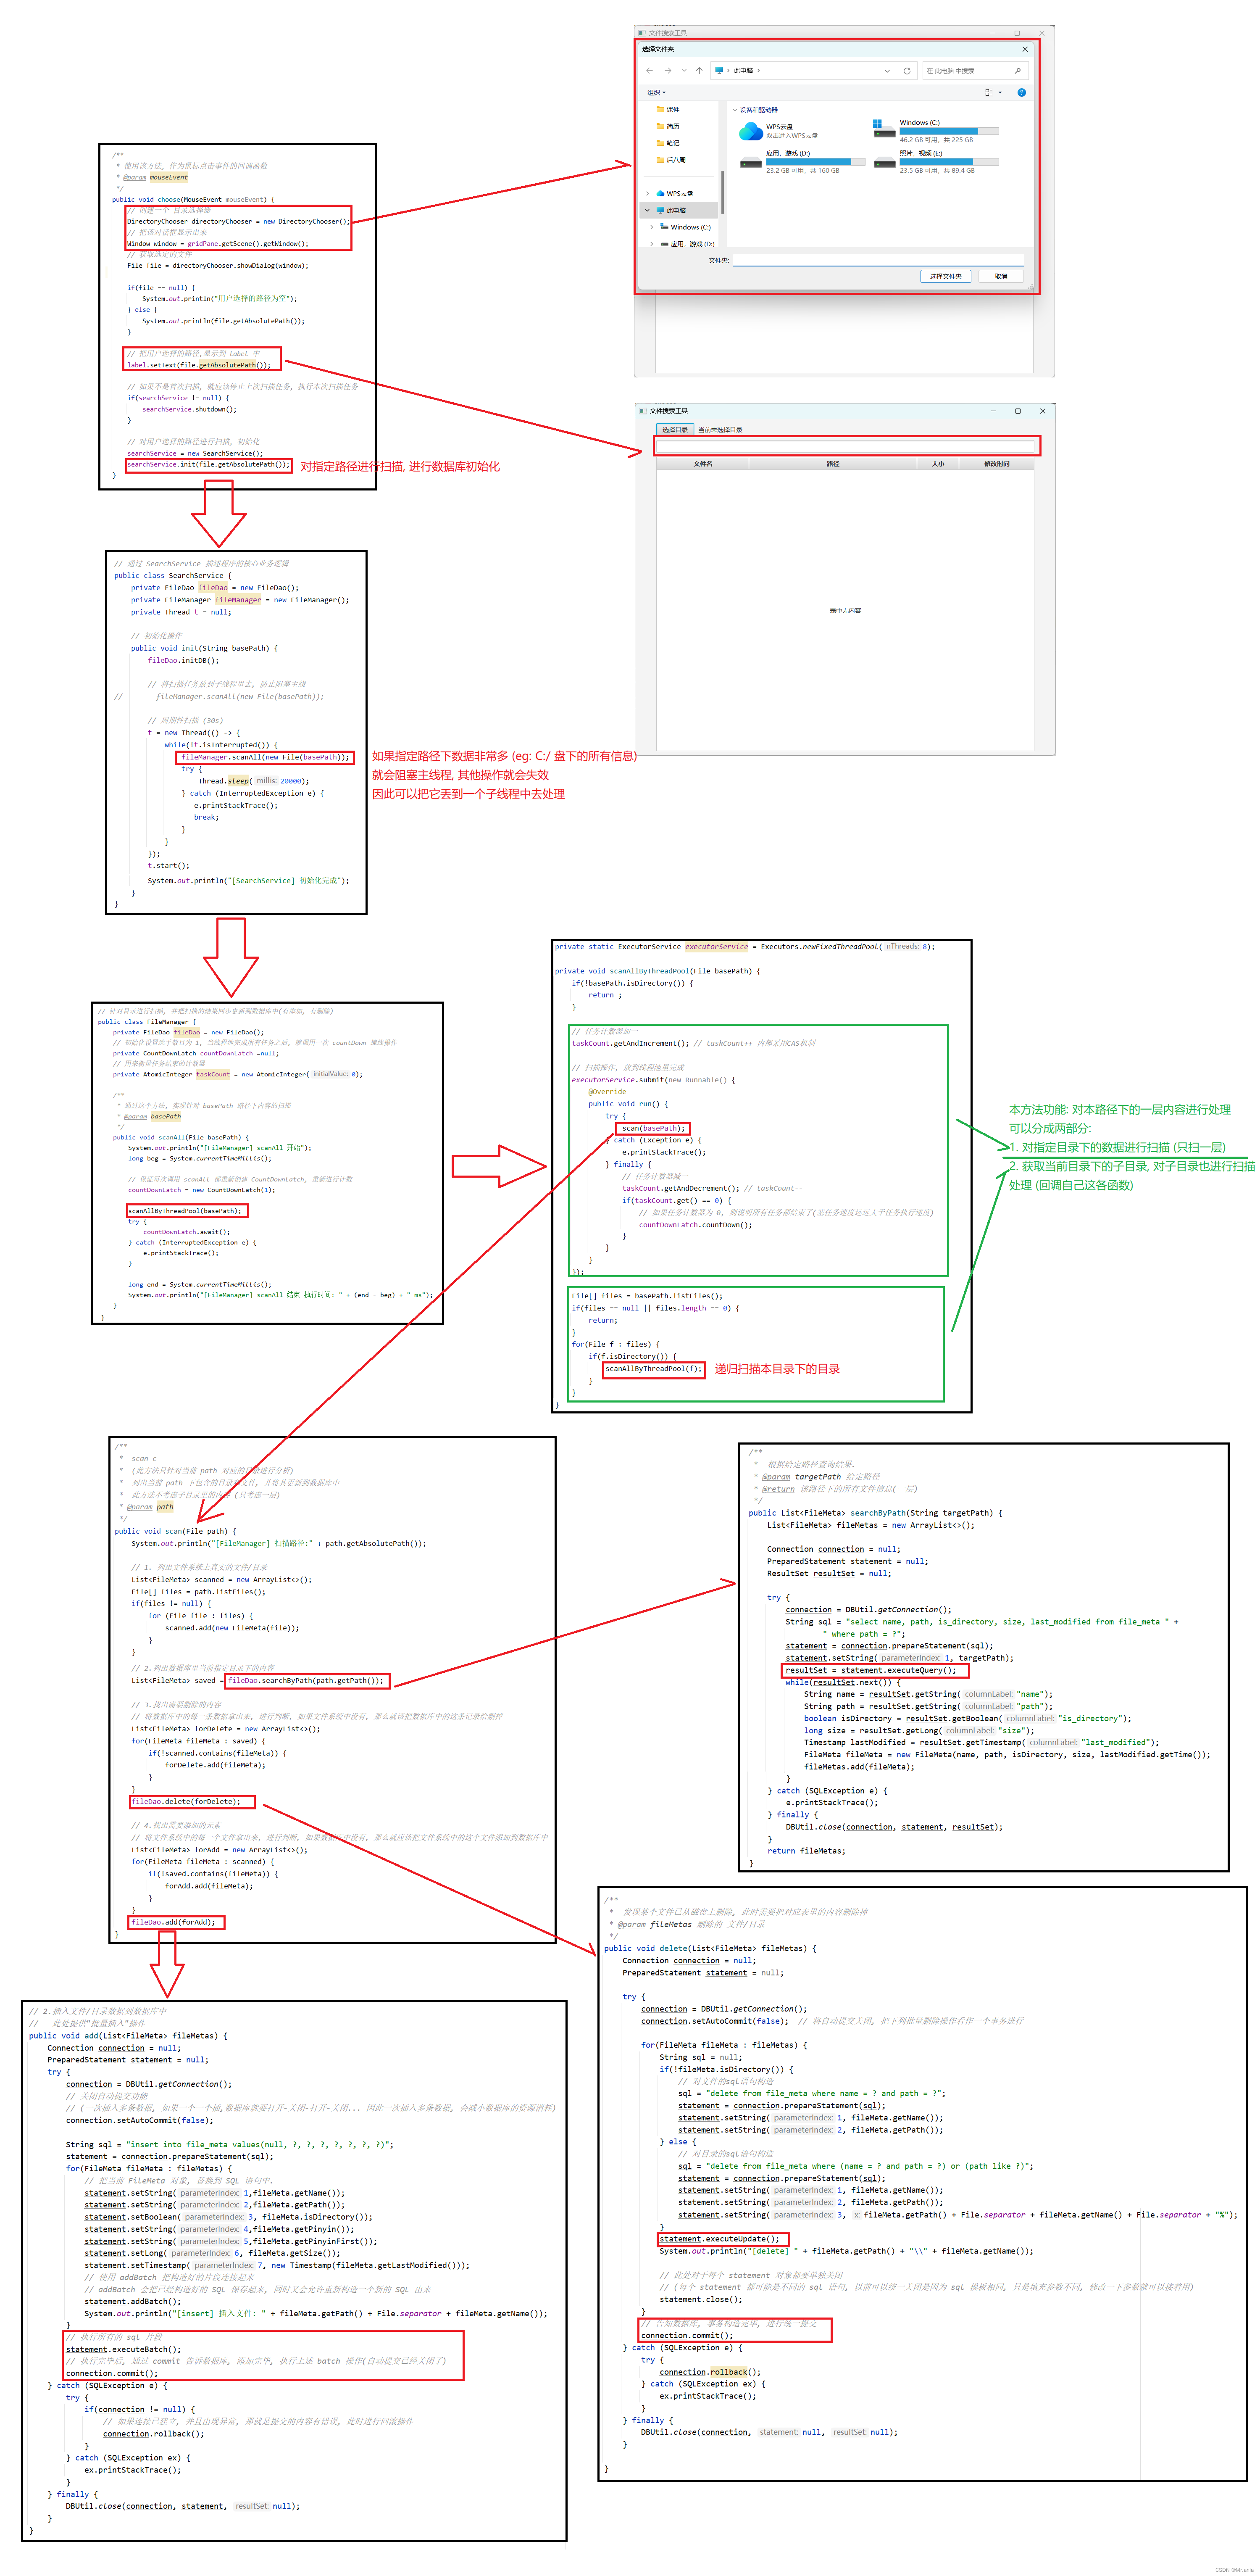Viewport: 1260px width, 2576px height.
Task: Click the Windows (C:) capacity bar
Action: (949, 131)
